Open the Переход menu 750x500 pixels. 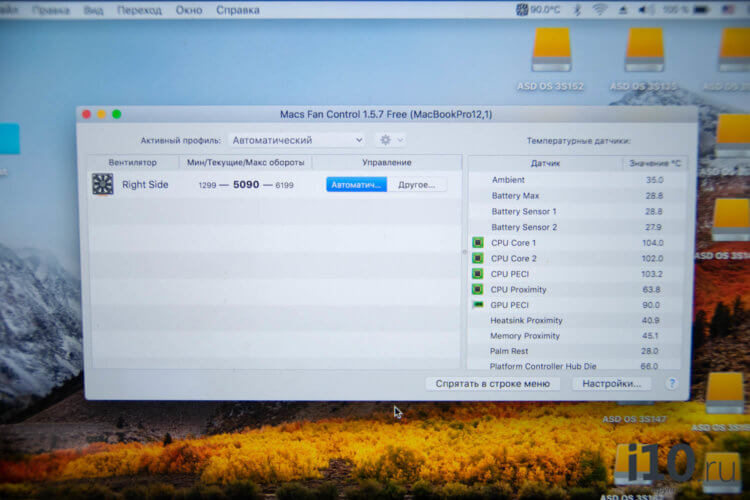(139, 10)
